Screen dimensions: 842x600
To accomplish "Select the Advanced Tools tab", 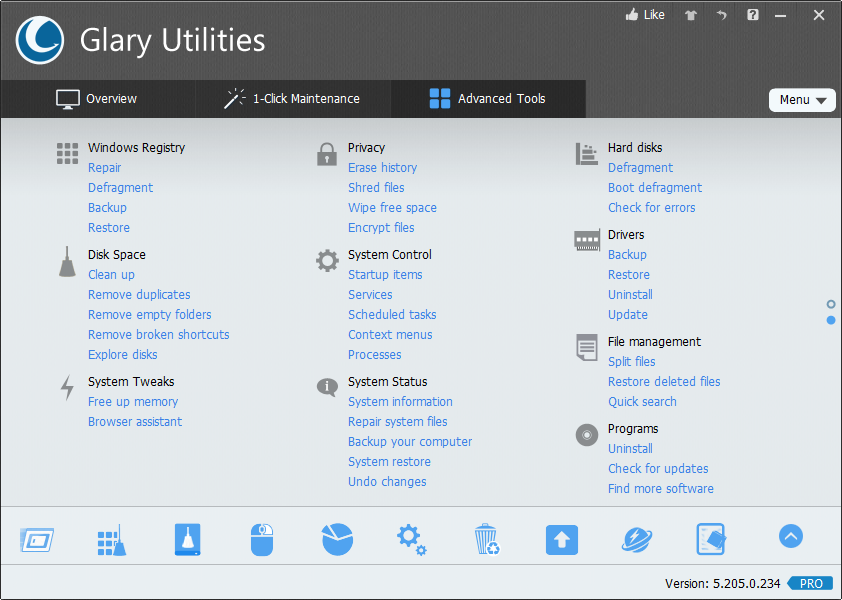I will point(488,99).
